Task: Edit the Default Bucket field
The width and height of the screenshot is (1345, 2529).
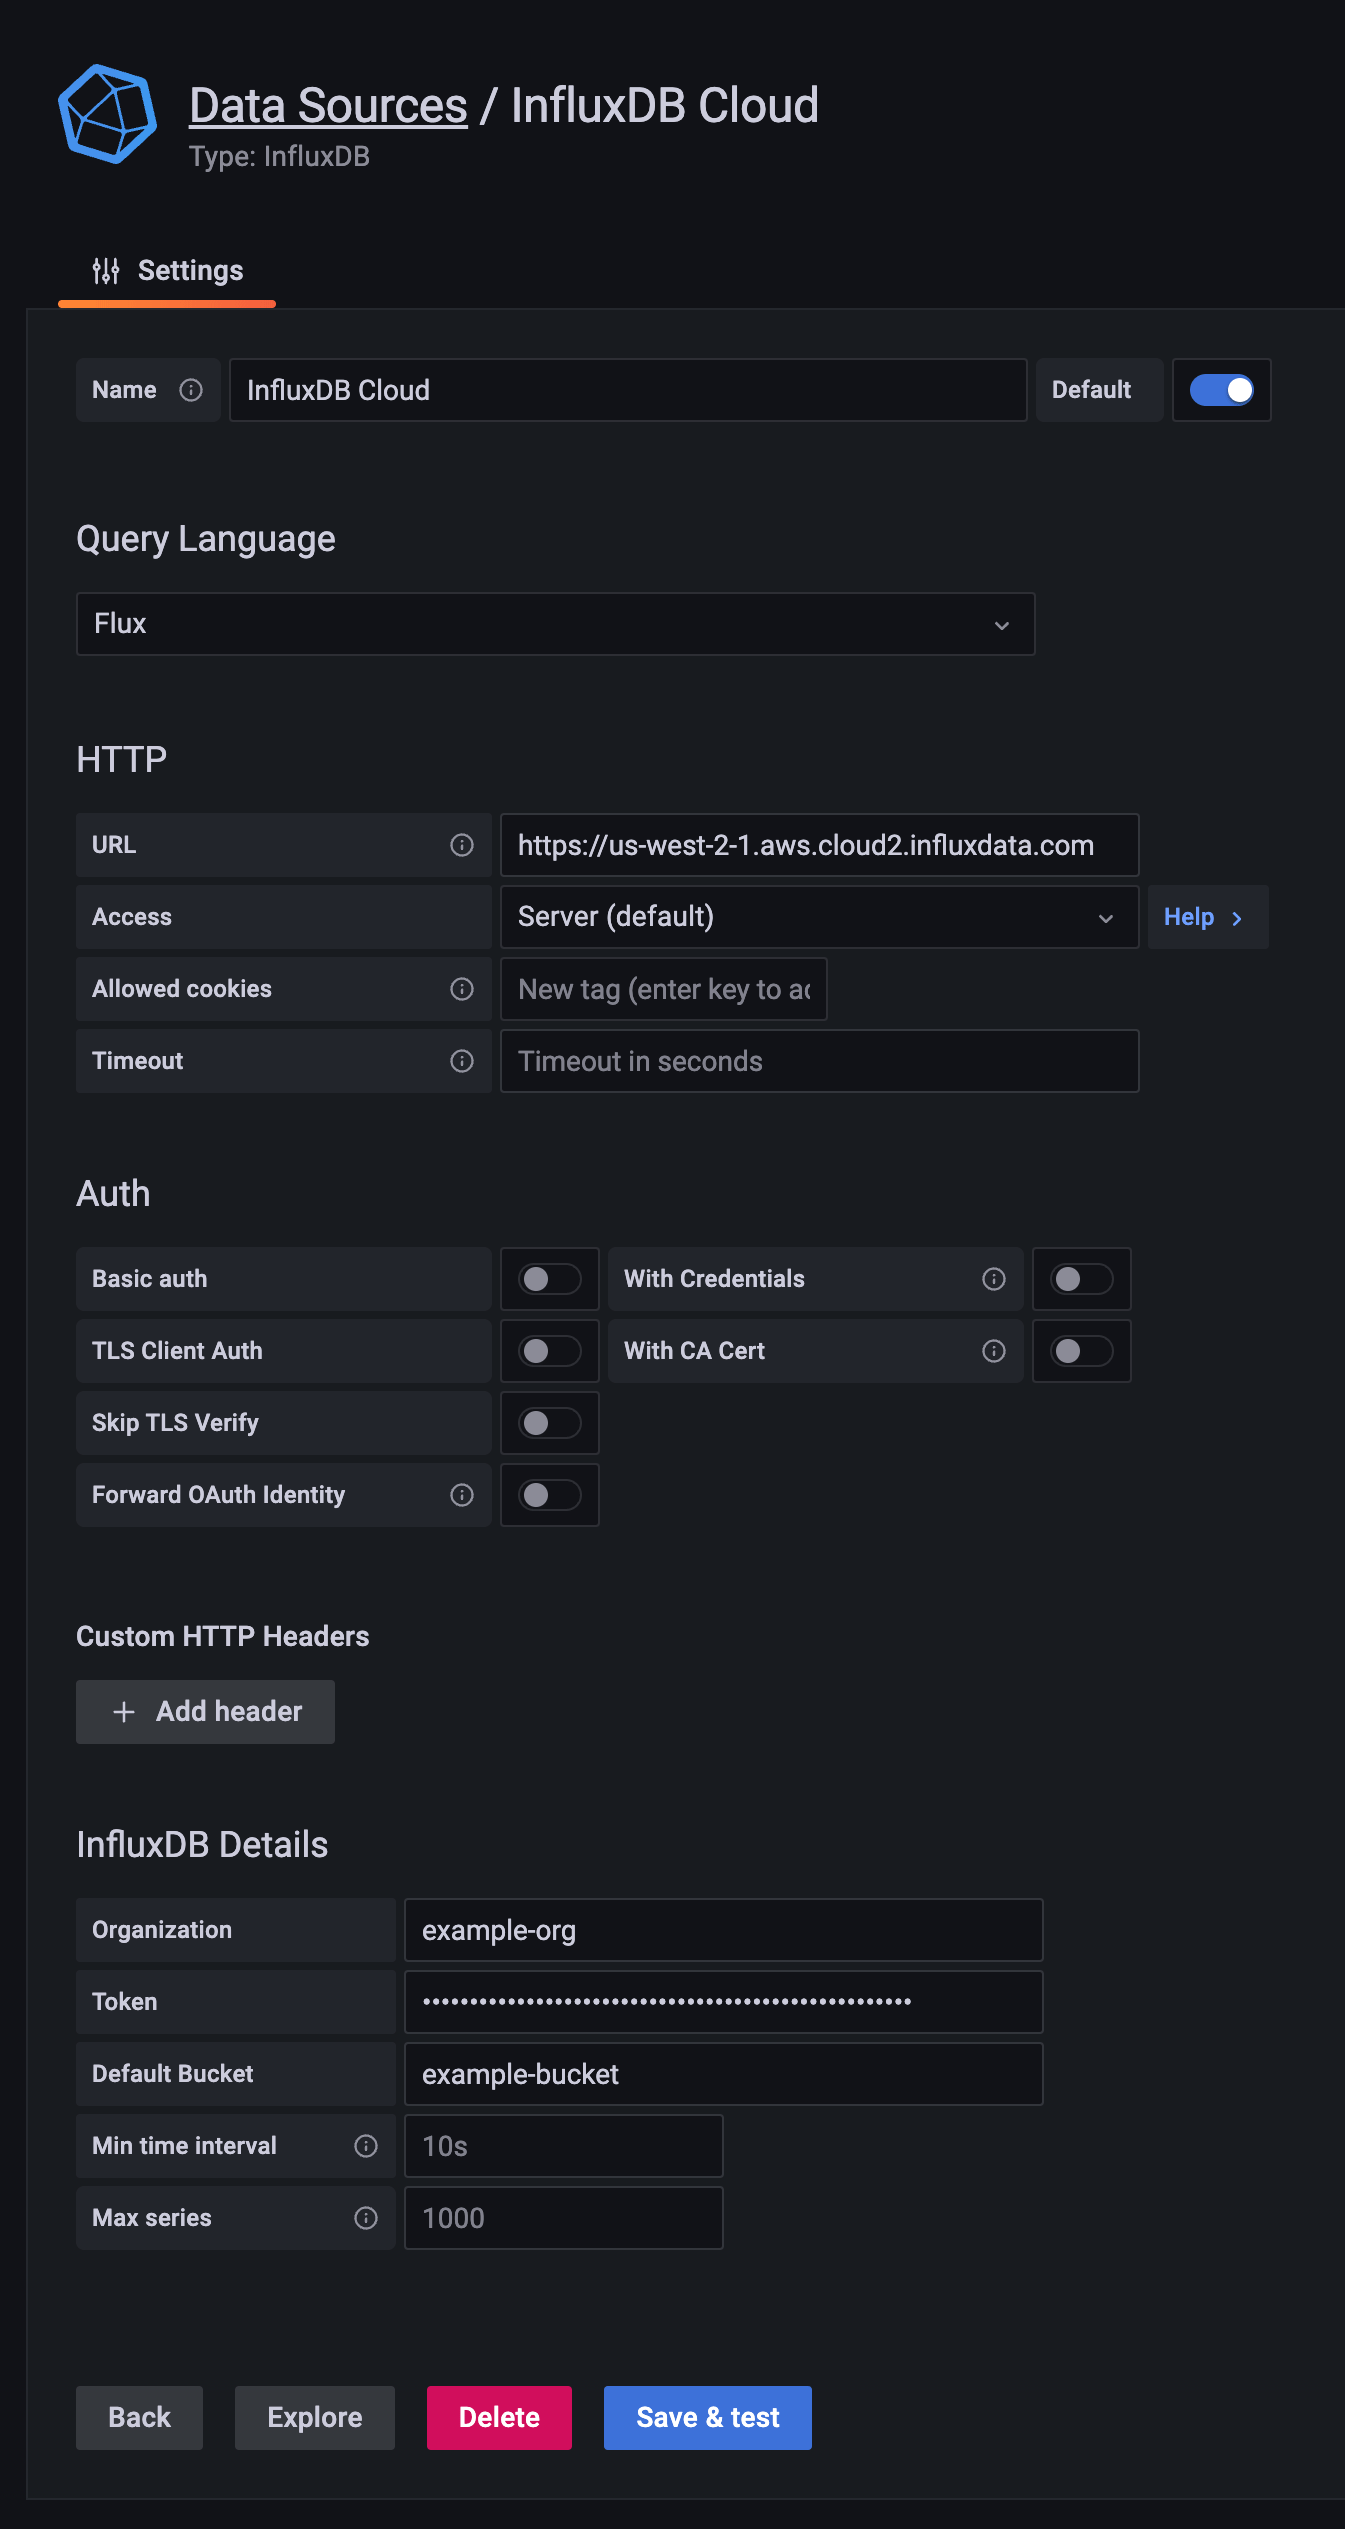Action: click(x=724, y=2074)
